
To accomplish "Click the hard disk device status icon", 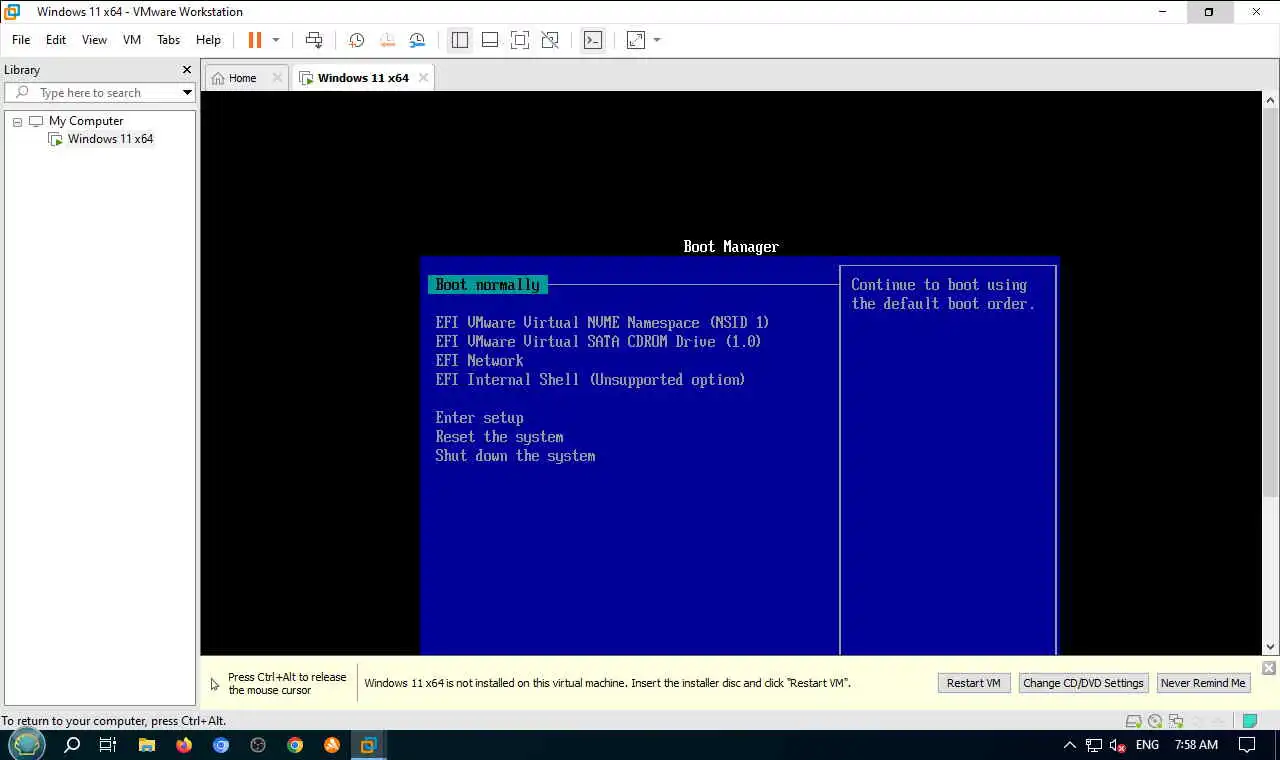I will [1133, 721].
